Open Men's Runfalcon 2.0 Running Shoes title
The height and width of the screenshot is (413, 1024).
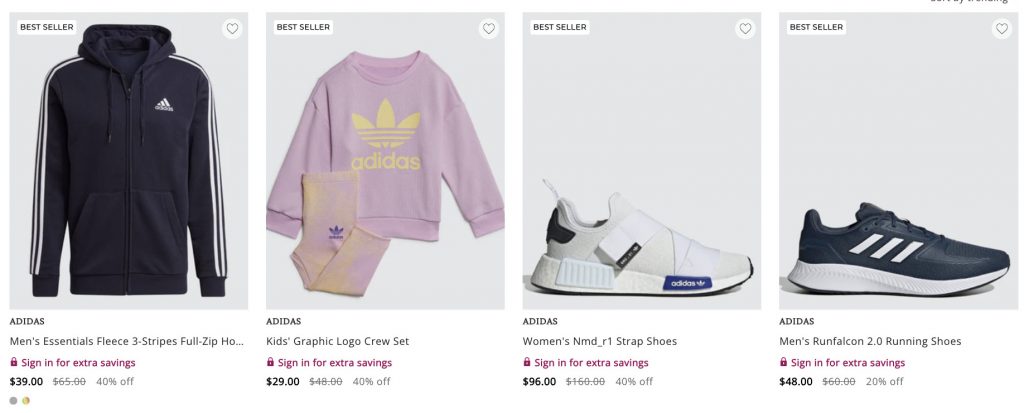coord(870,342)
